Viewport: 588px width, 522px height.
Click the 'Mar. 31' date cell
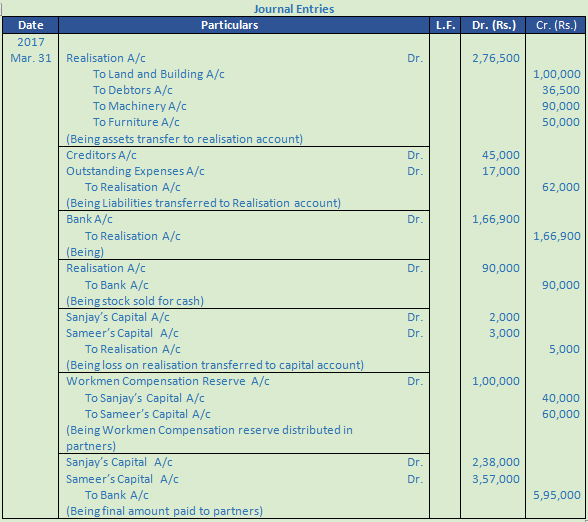click(31, 58)
